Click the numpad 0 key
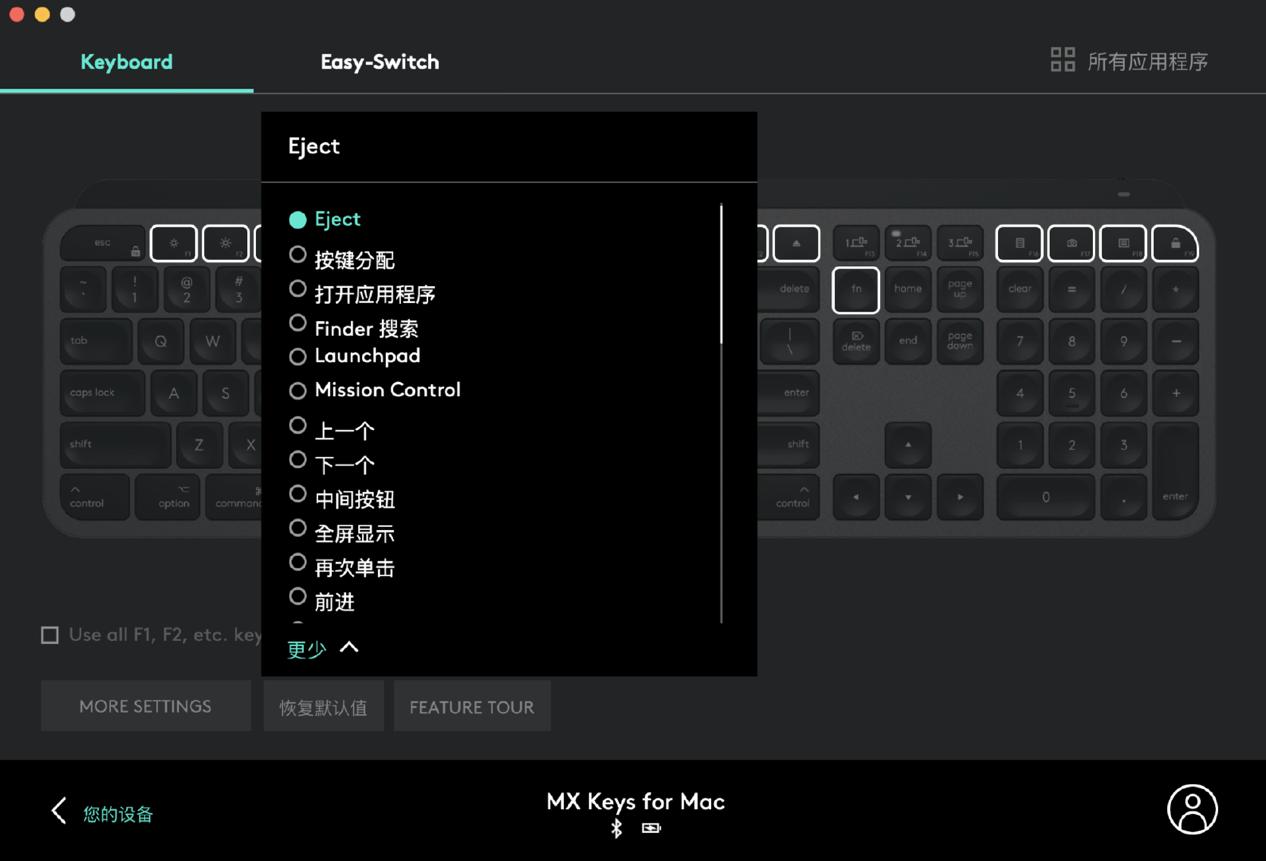Image resolution: width=1266 pixels, height=861 pixels. (x=1045, y=496)
